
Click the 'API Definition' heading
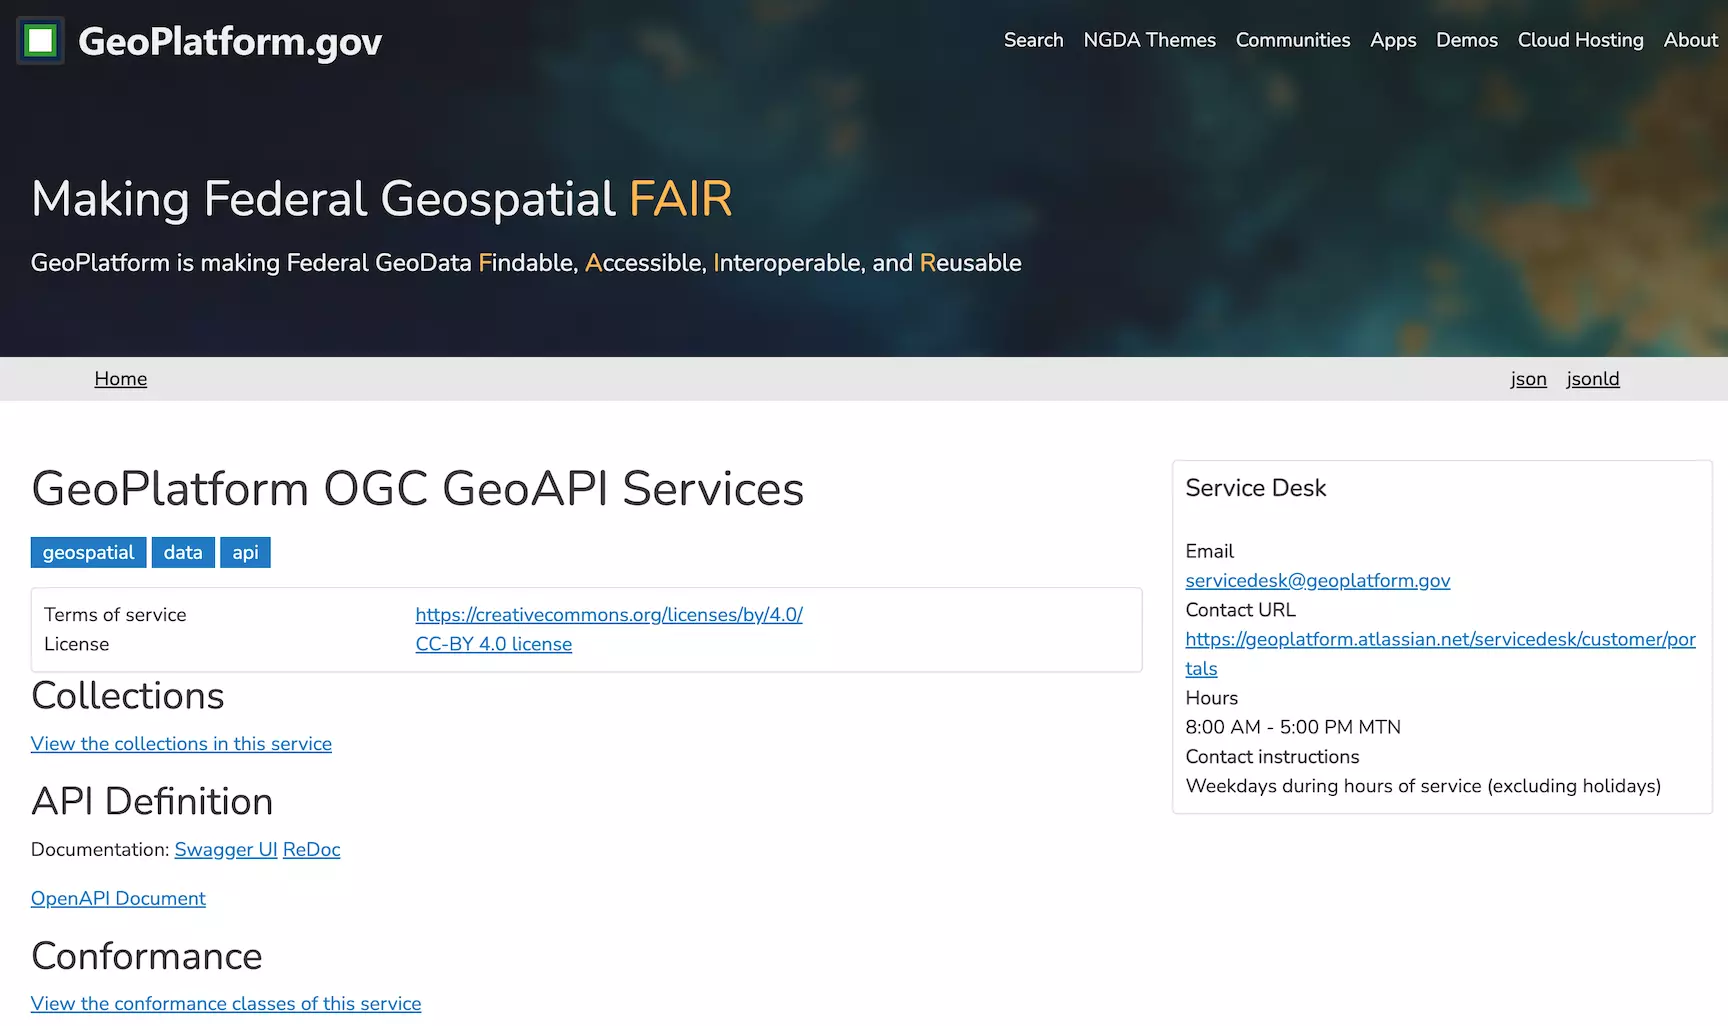[152, 802]
